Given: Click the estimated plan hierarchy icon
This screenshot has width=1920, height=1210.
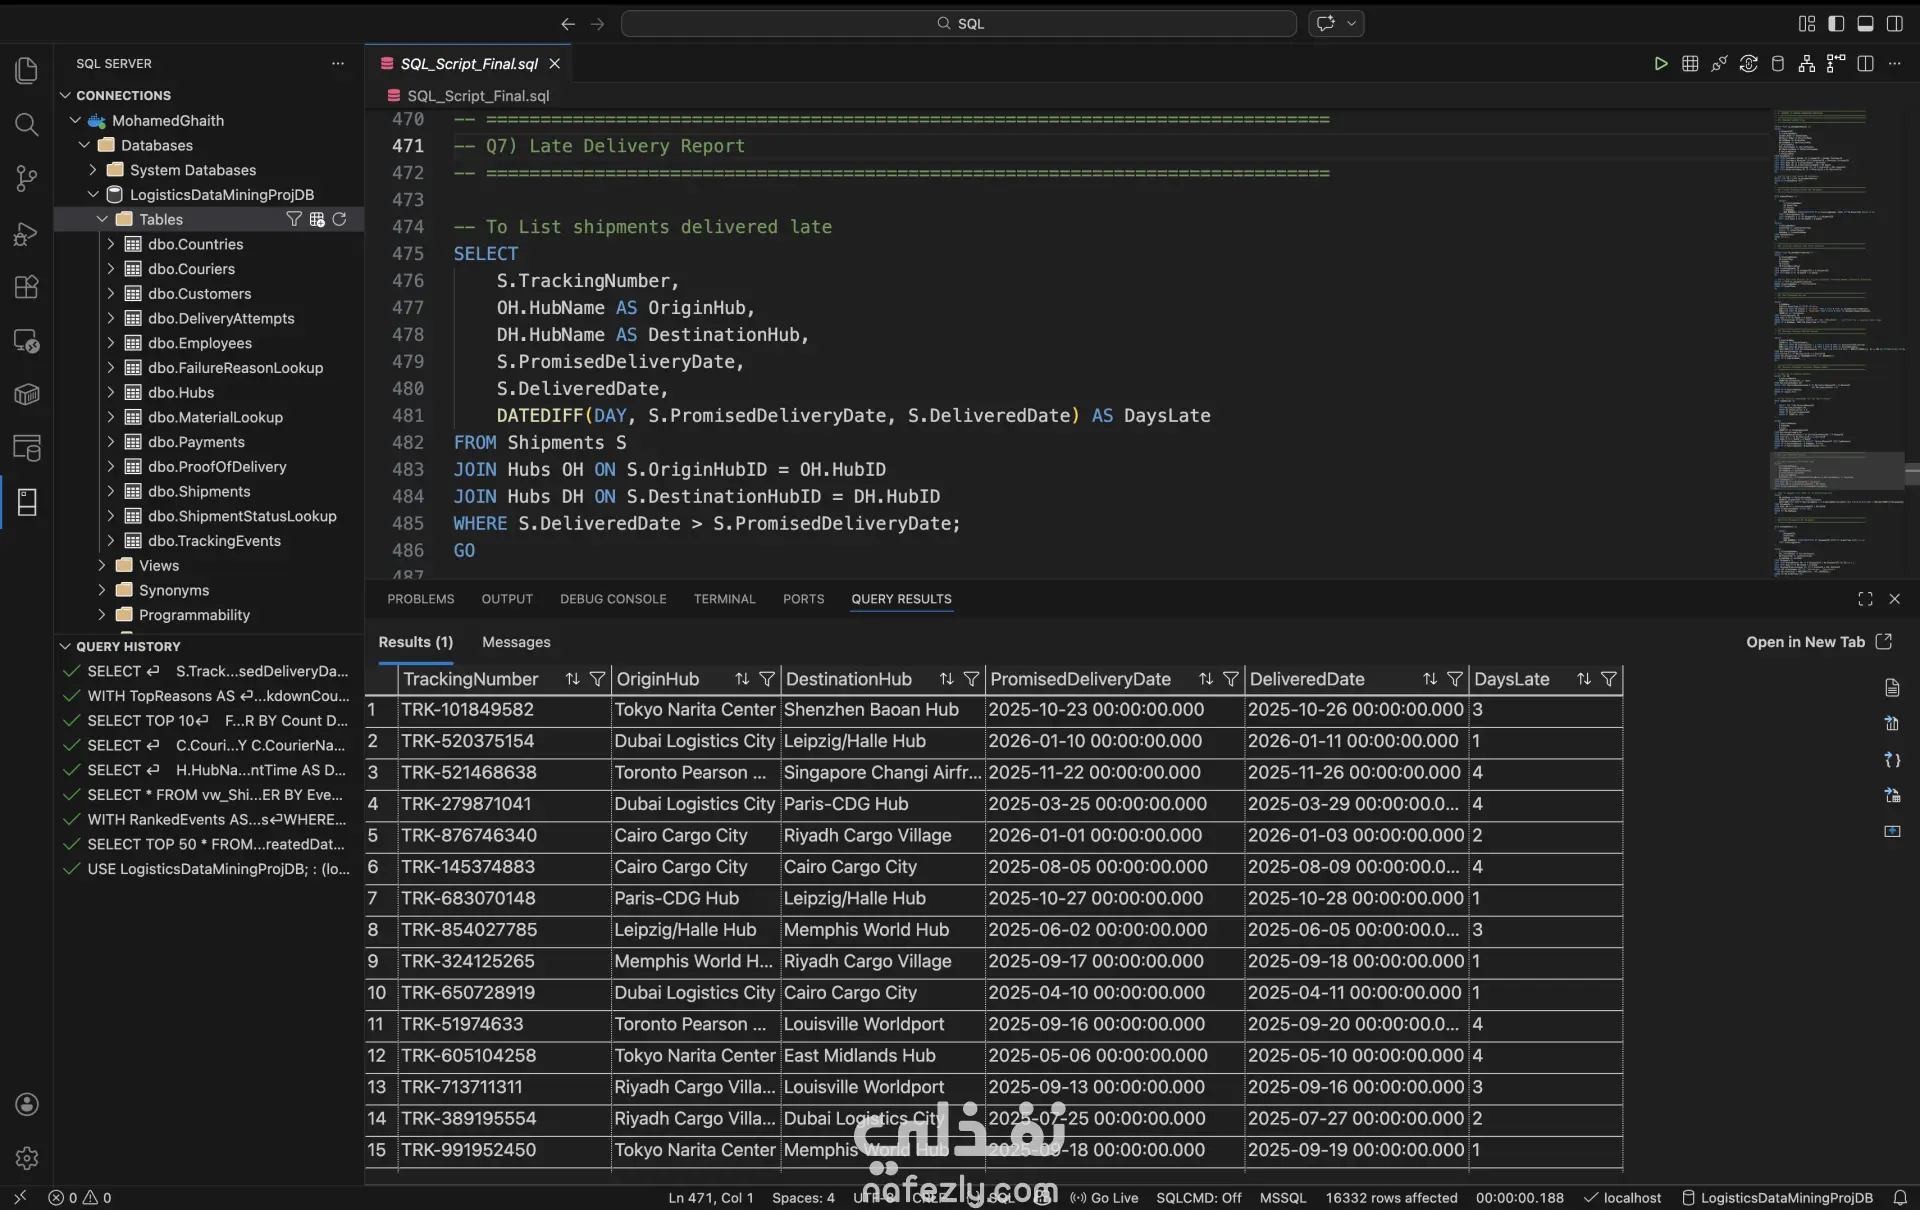Looking at the screenshot, I should (1806, 63).
